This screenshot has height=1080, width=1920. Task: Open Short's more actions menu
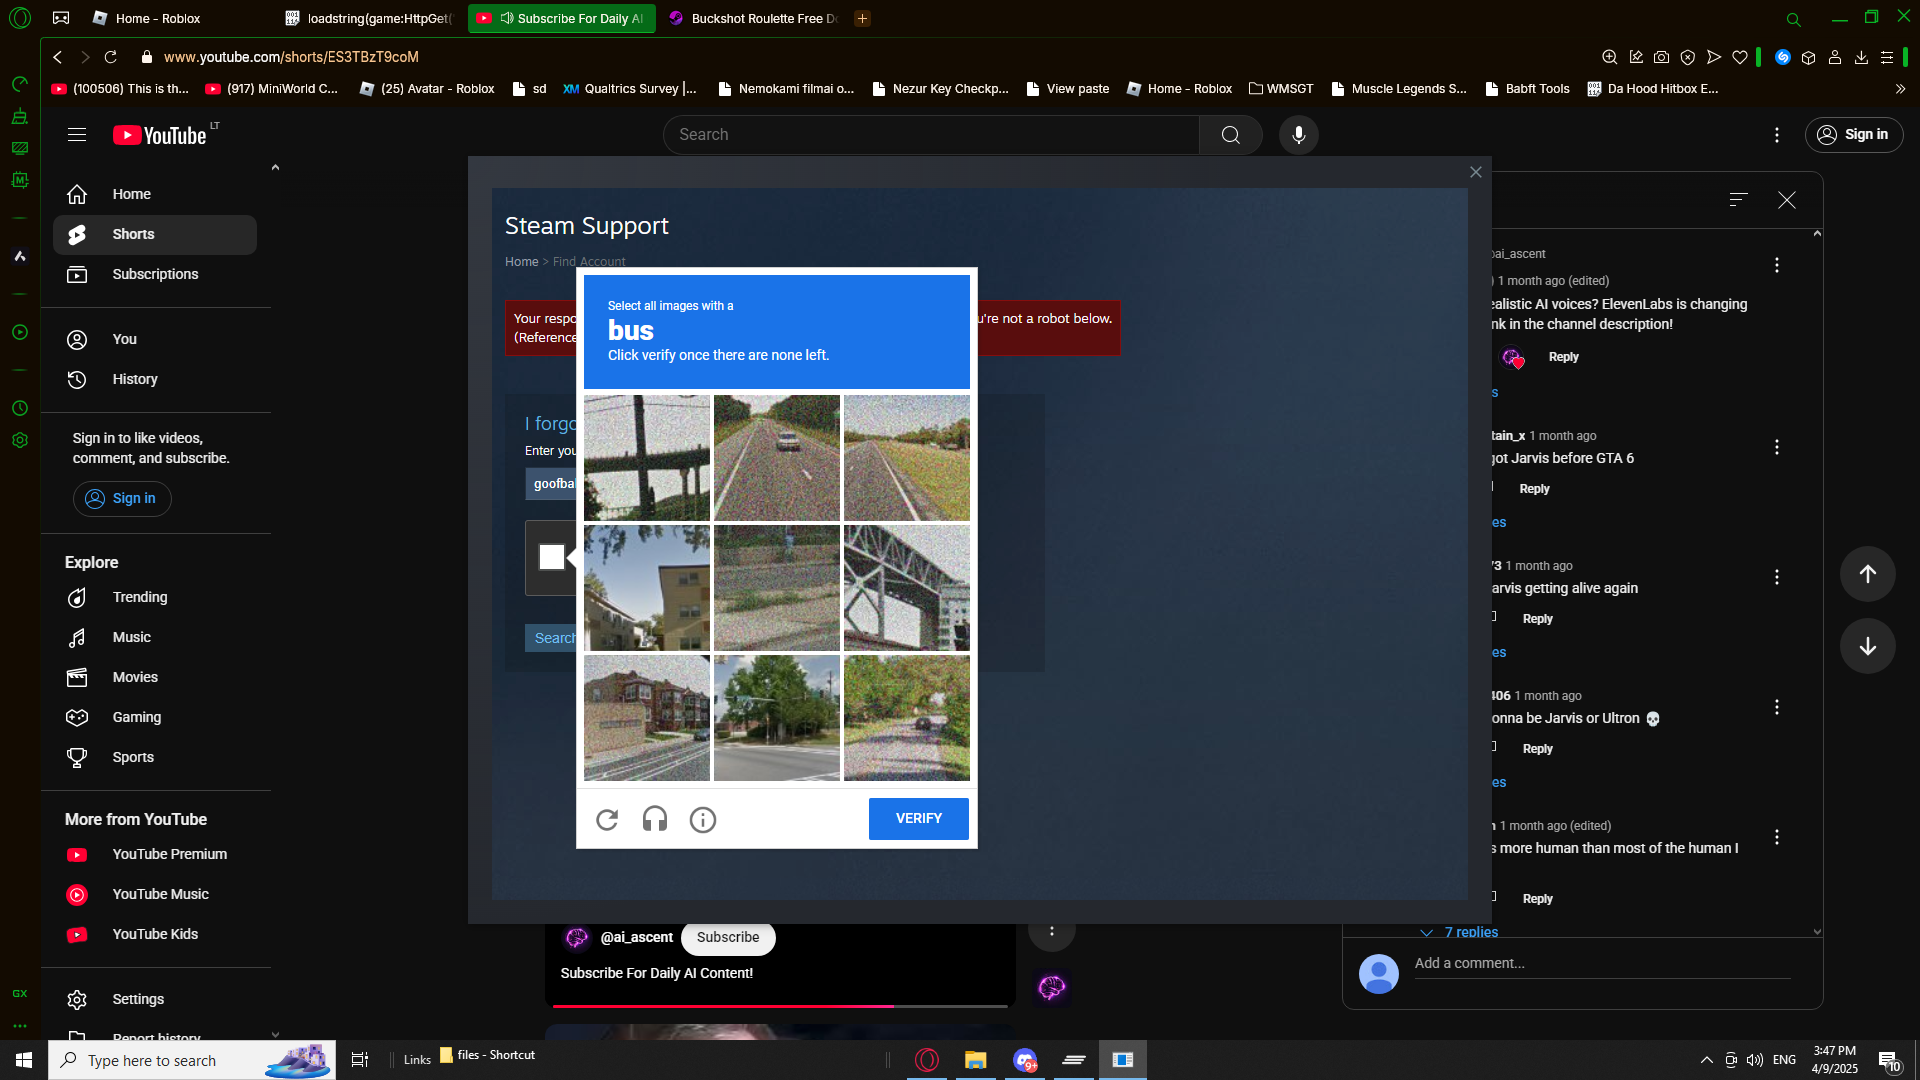click(x=1052, y=930)
